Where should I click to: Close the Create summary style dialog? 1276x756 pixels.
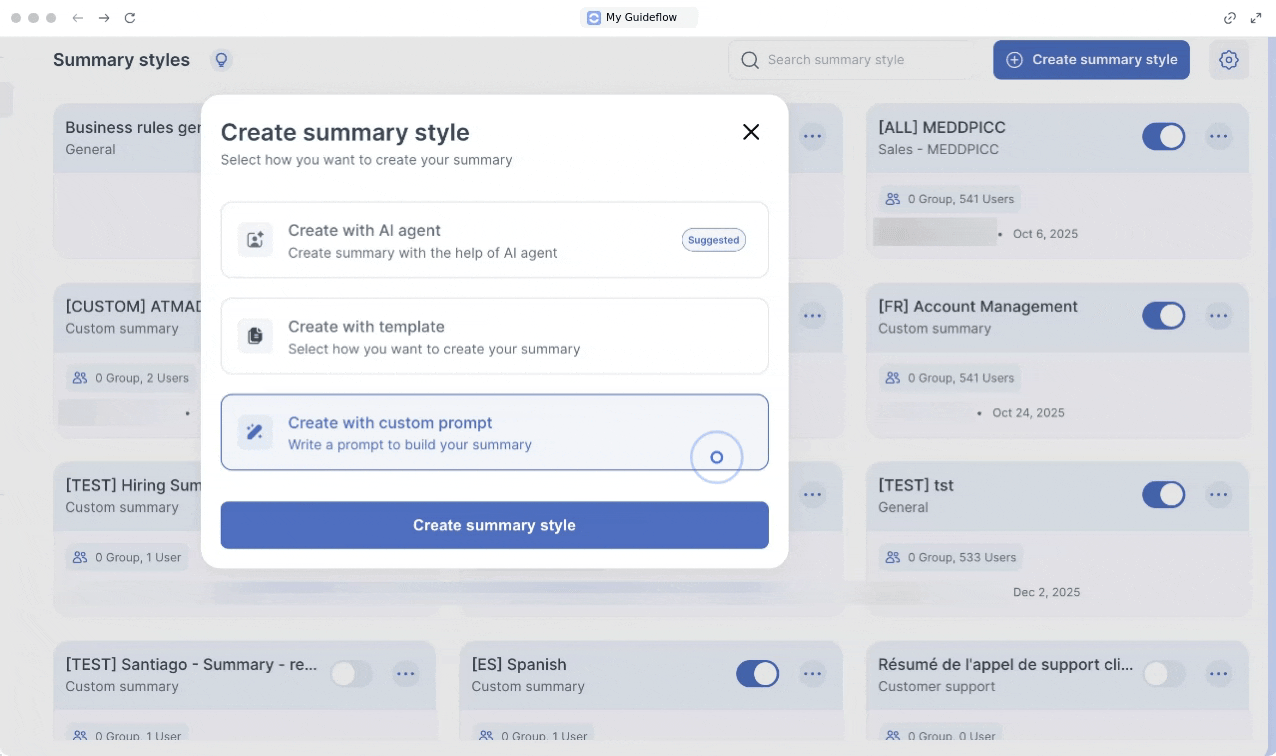click(751, 132)
